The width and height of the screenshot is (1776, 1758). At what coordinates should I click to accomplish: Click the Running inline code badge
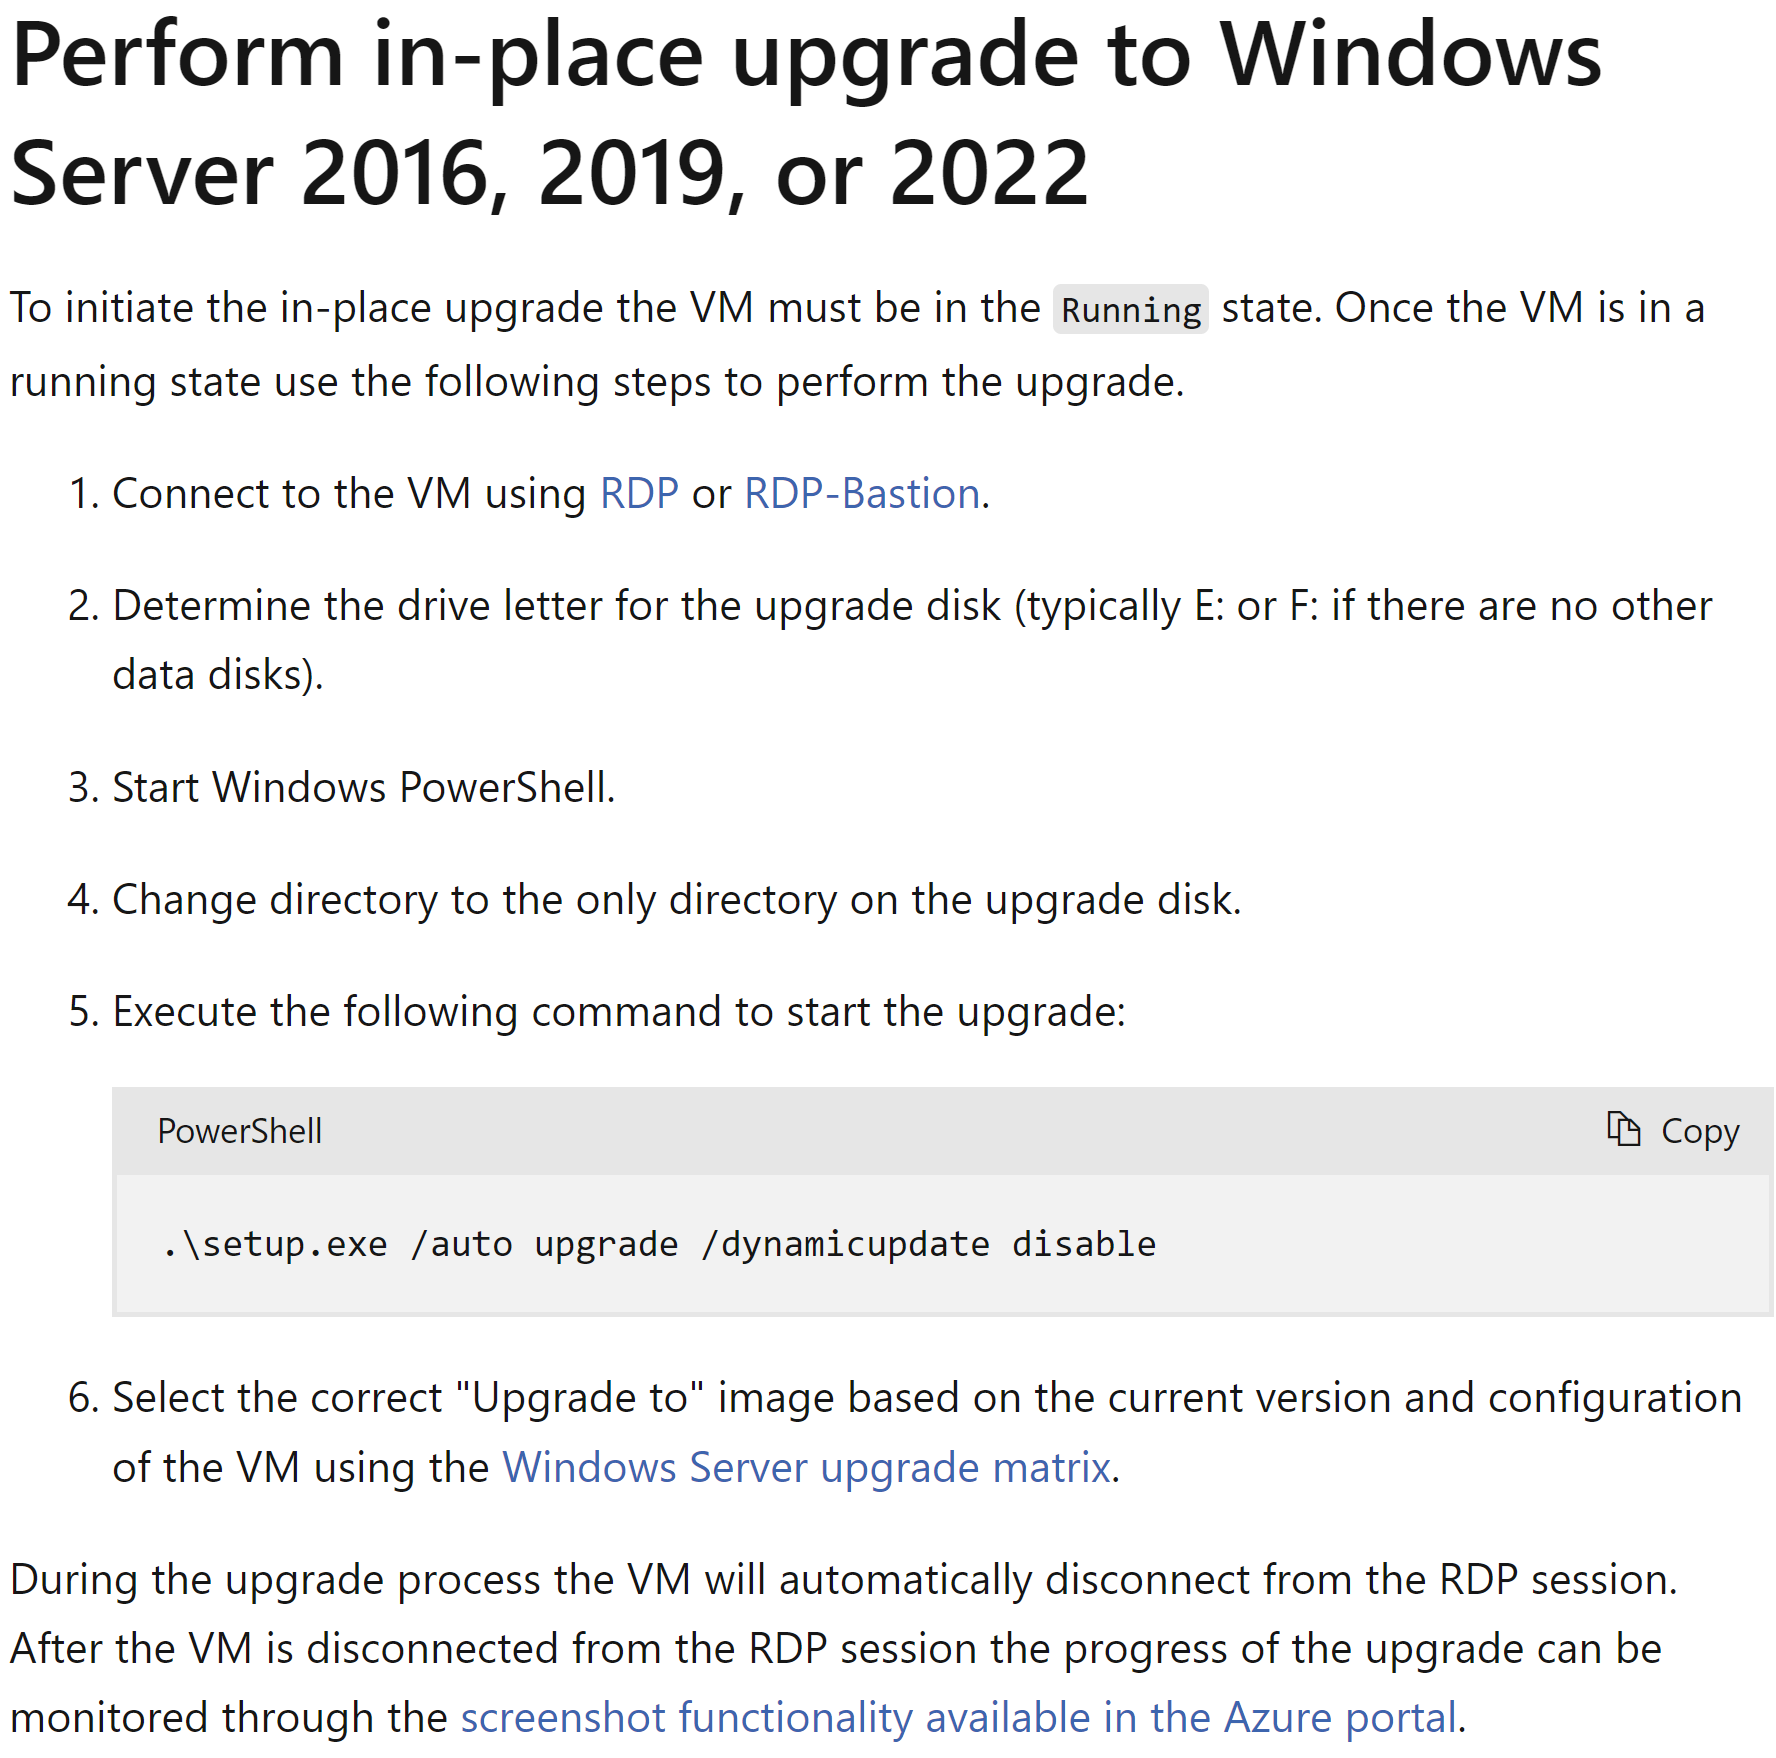pos(1130,309)
